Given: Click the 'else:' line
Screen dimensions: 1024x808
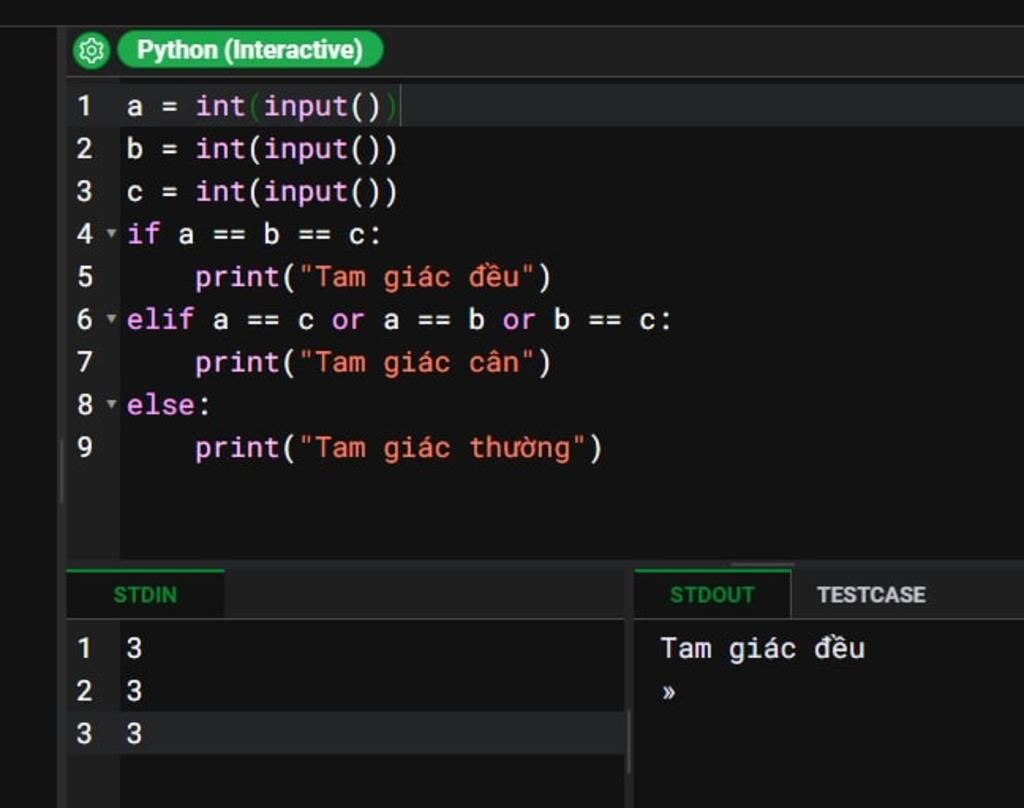Looking at the screenshot, I should point(168,405).
